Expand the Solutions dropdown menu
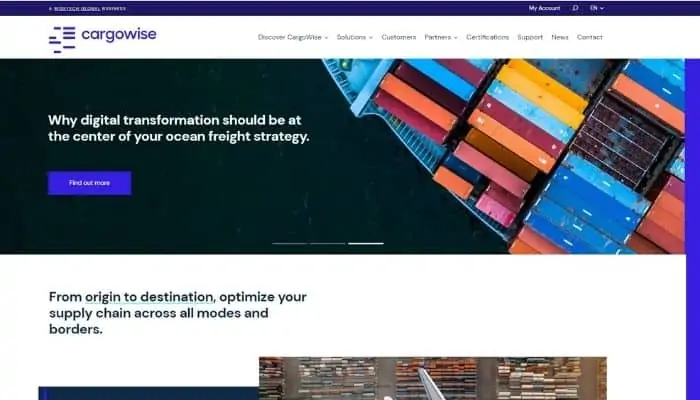The width and height of the screenshot is (700, 400). click(354, 37)
